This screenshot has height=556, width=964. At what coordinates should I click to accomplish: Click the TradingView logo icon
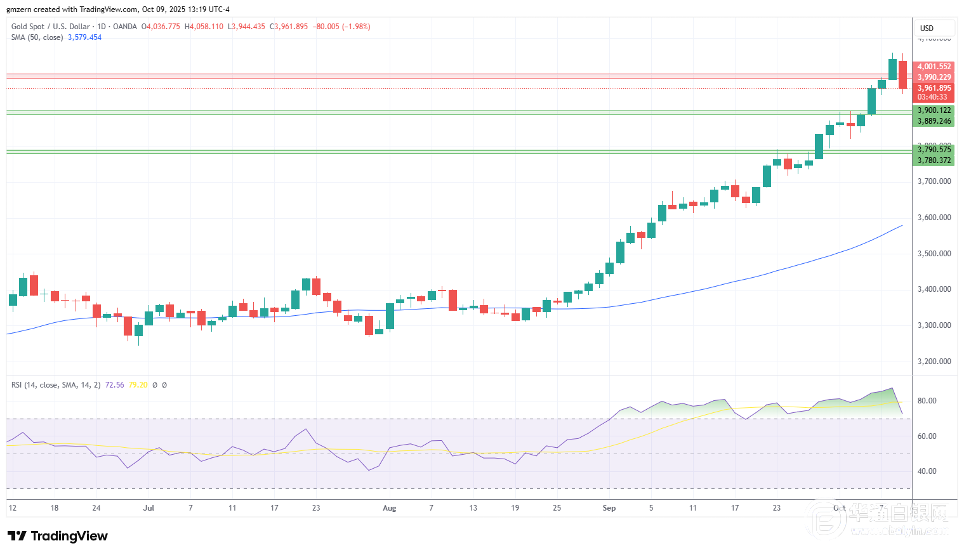click(x=19, y=535)
